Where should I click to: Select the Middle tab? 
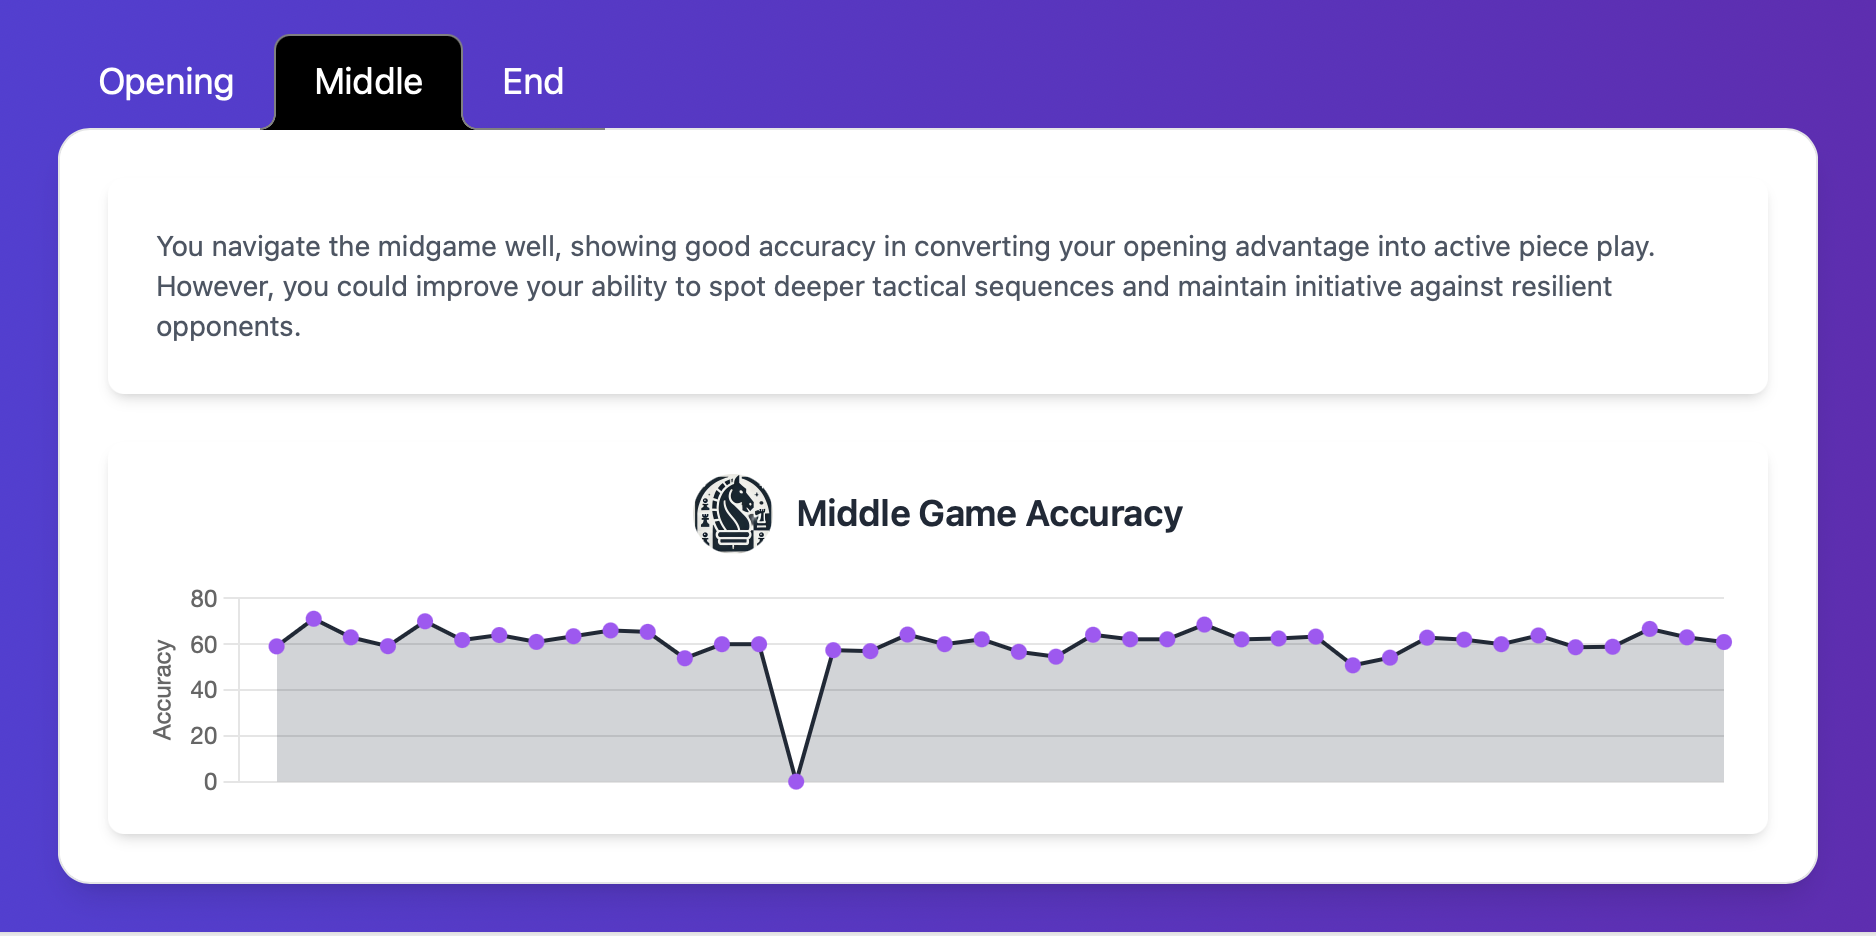pyautogui.click(x=368, y=82)
